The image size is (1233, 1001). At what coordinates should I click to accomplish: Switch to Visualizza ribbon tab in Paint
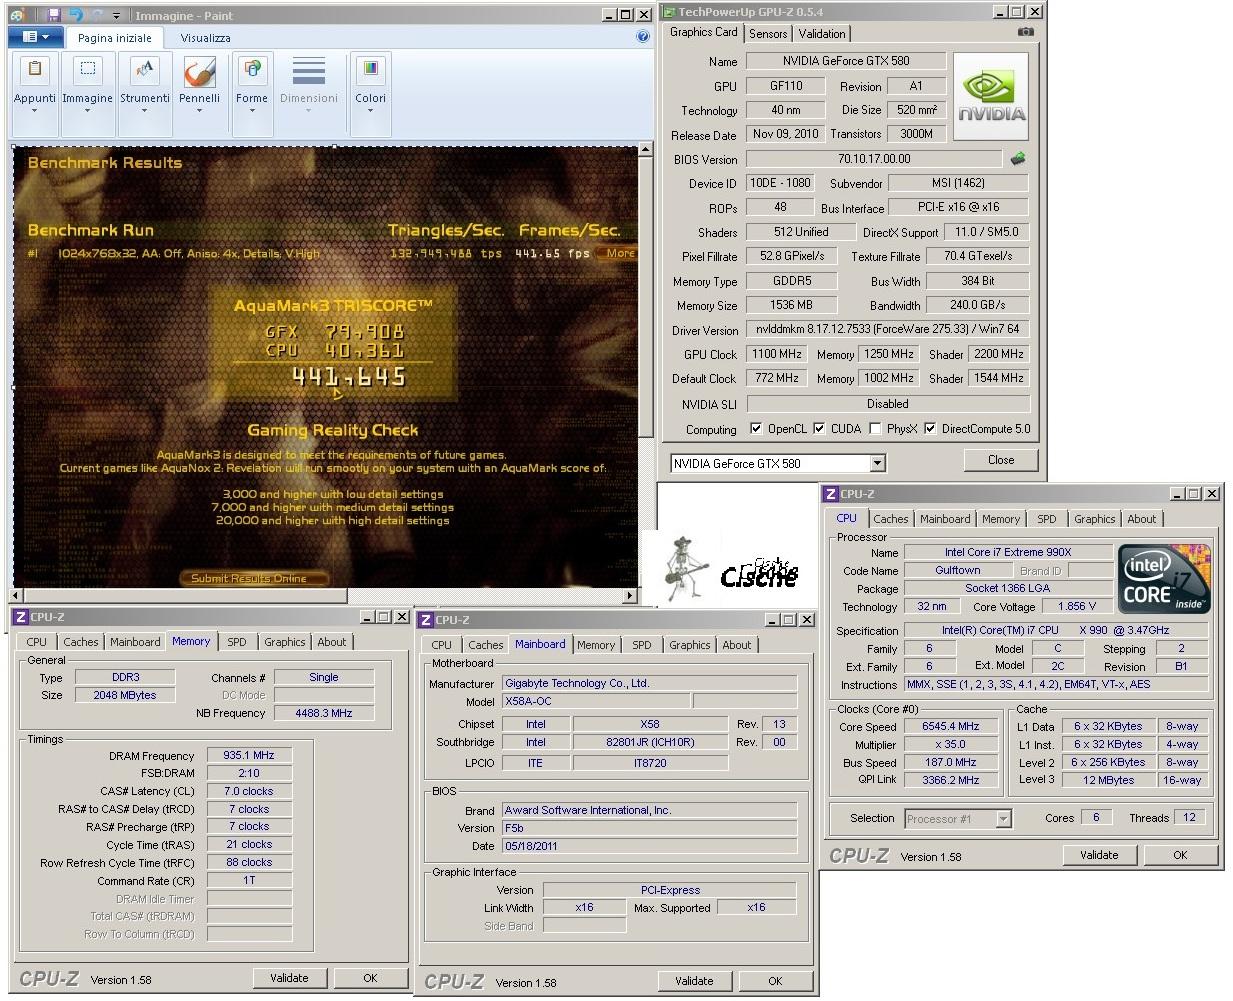(x=205, y=38)
